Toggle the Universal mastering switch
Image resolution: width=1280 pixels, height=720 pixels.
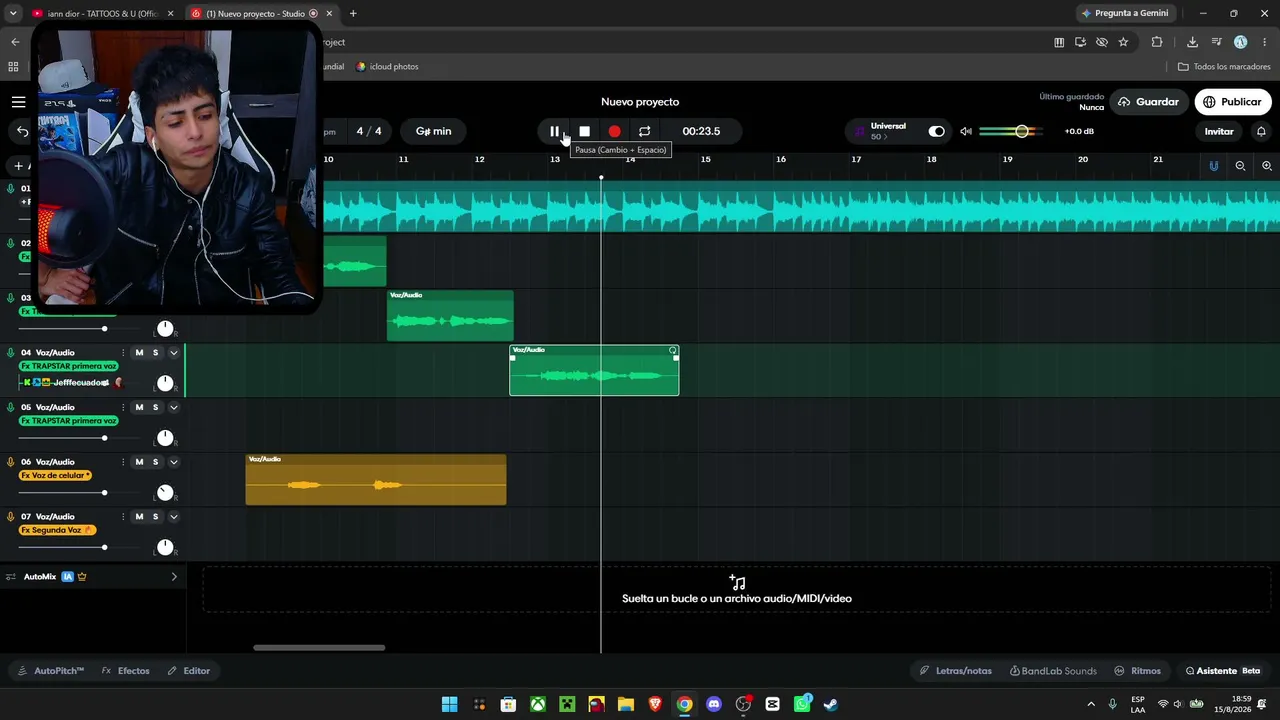(936, 131)
